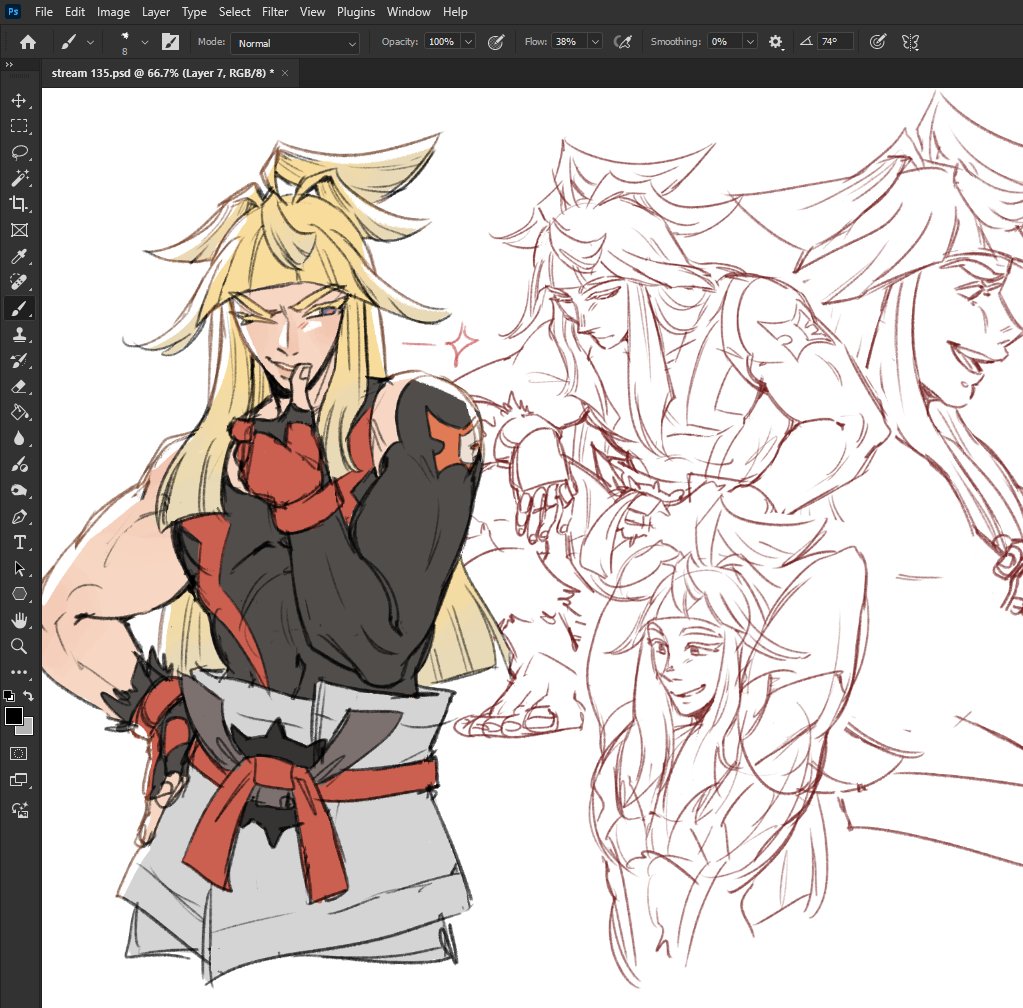Click the brush angle 74° field

(x=835, y=42)
